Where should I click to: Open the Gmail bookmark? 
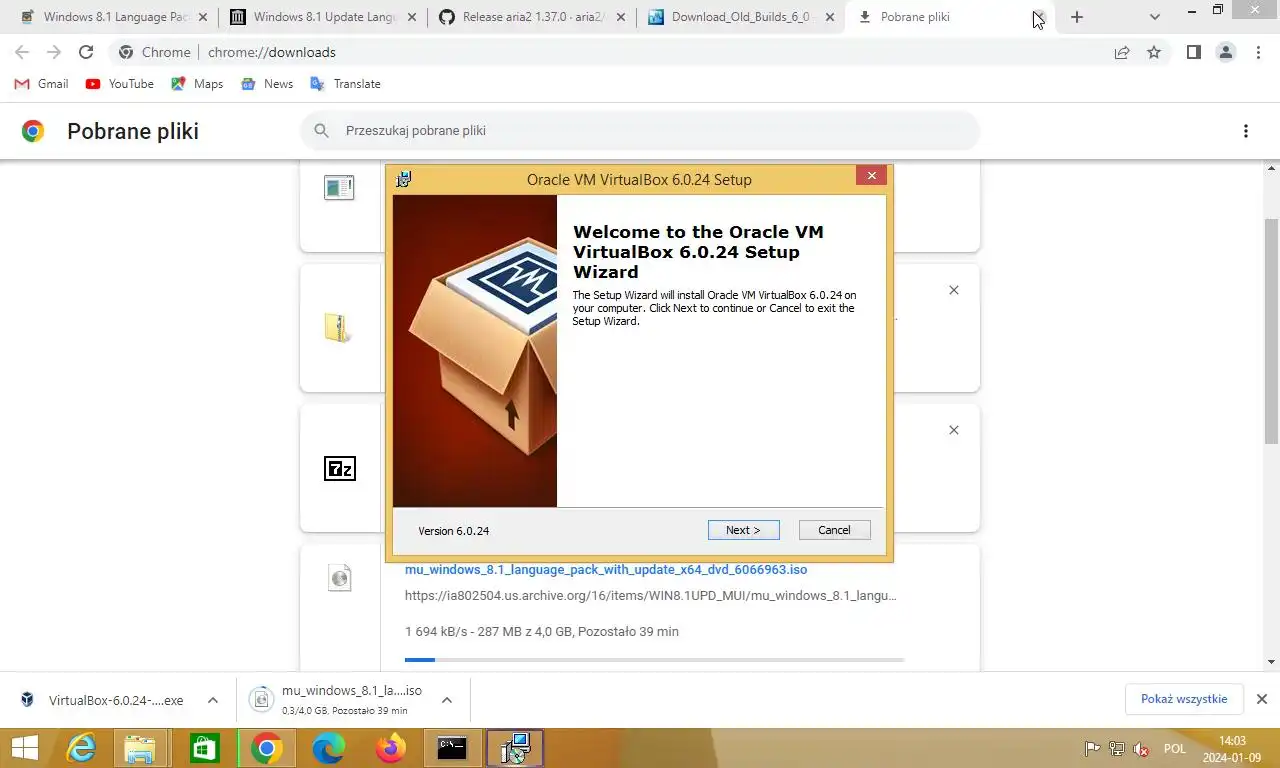click(x=42, y=84)
